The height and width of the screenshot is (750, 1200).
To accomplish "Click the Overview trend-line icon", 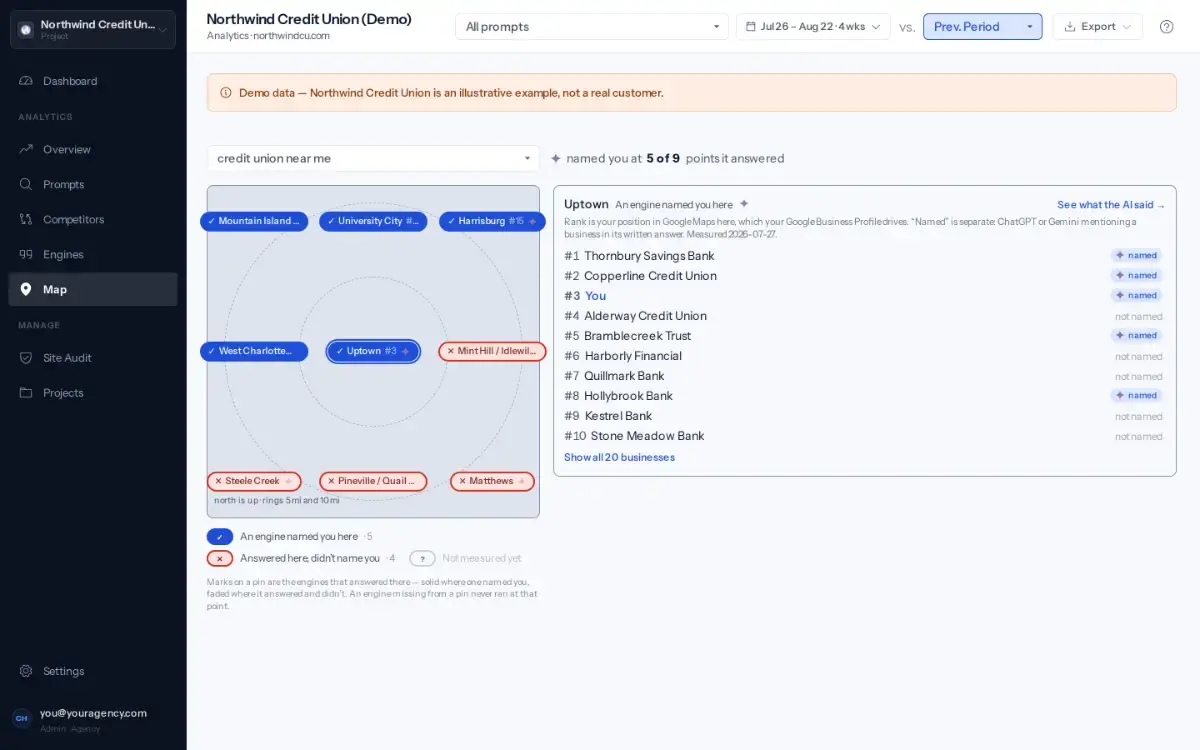I will 26,149.
